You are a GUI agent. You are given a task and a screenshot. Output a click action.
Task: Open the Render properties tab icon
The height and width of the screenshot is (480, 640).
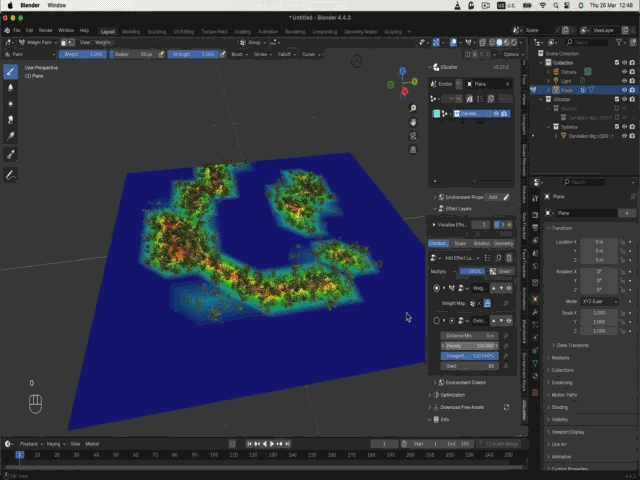pos(535,215)
